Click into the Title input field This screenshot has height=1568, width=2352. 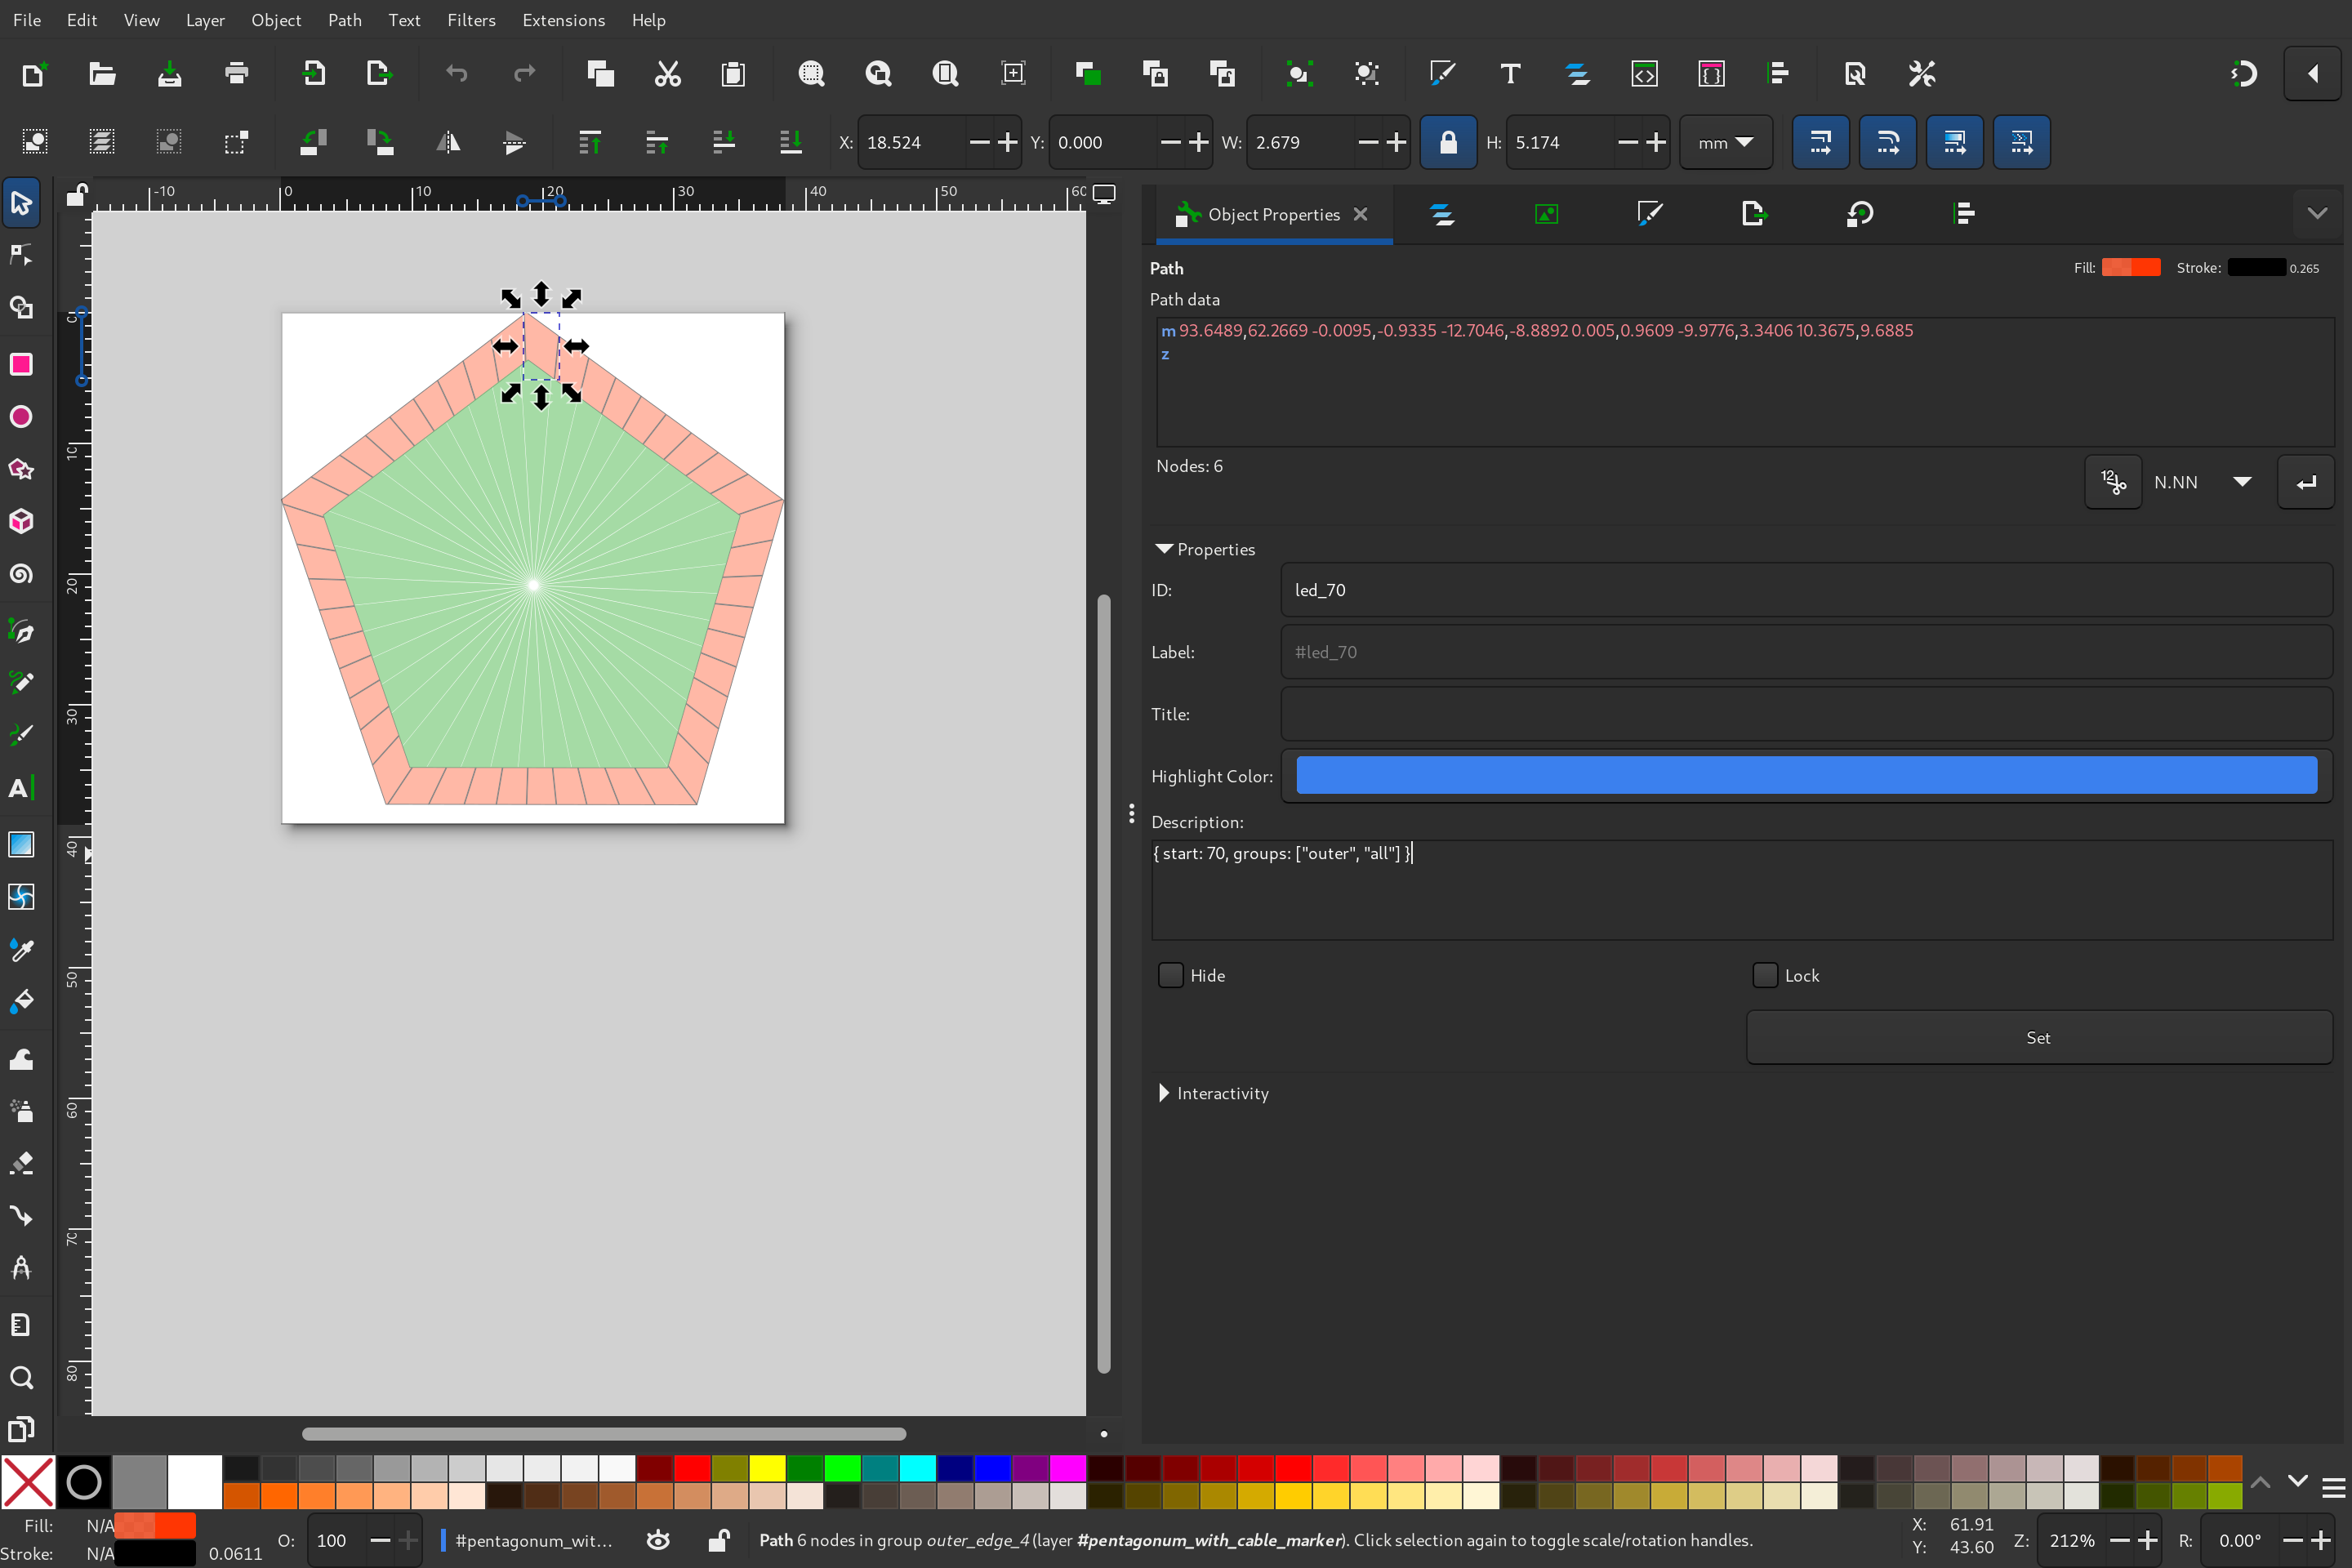pos(1806,714)
